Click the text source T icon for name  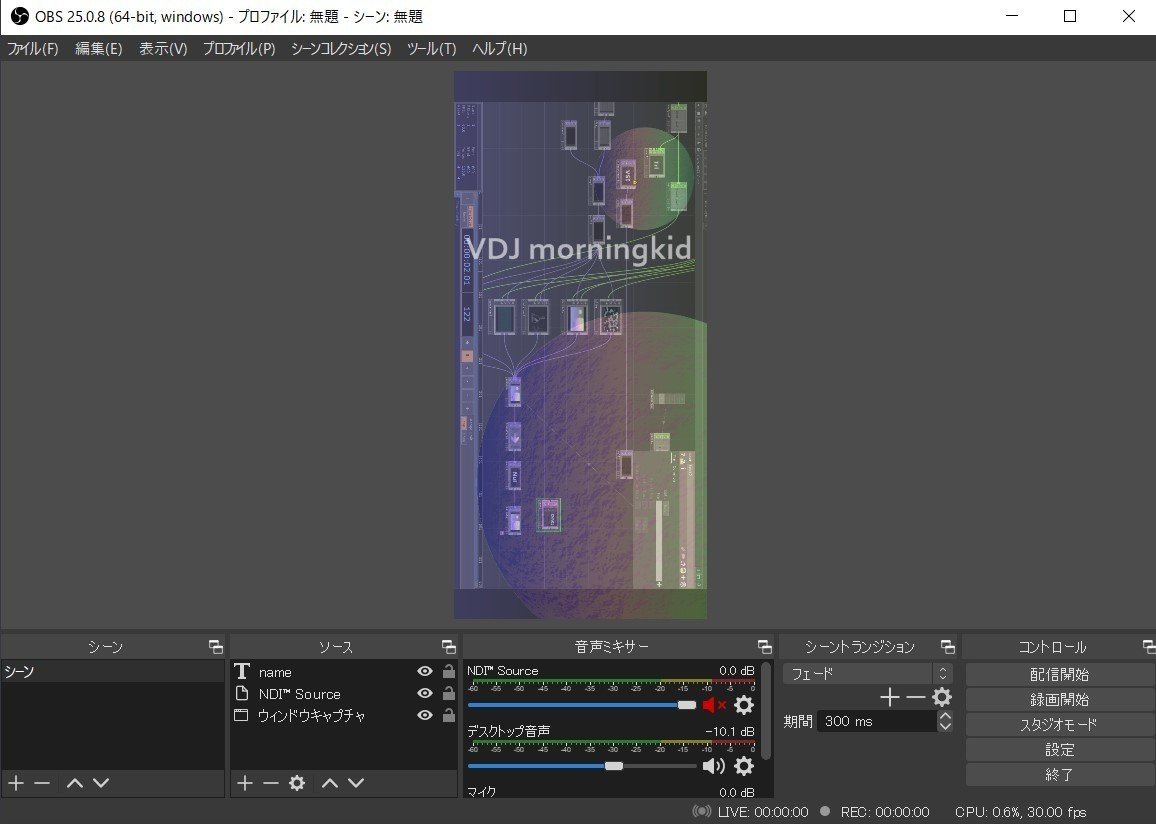click(x=242, y=671)
